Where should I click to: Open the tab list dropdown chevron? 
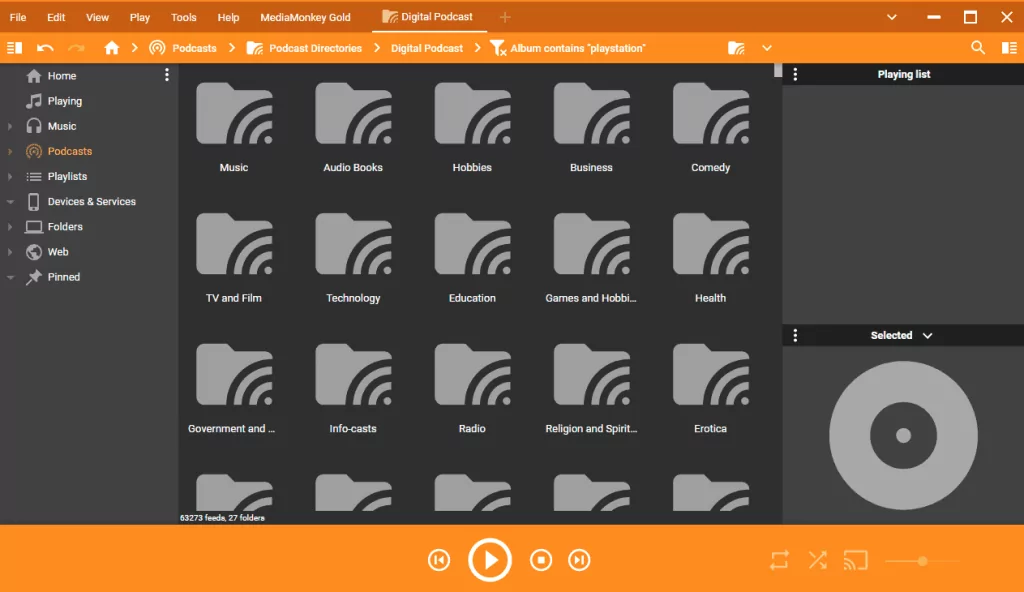click(891, 17)
